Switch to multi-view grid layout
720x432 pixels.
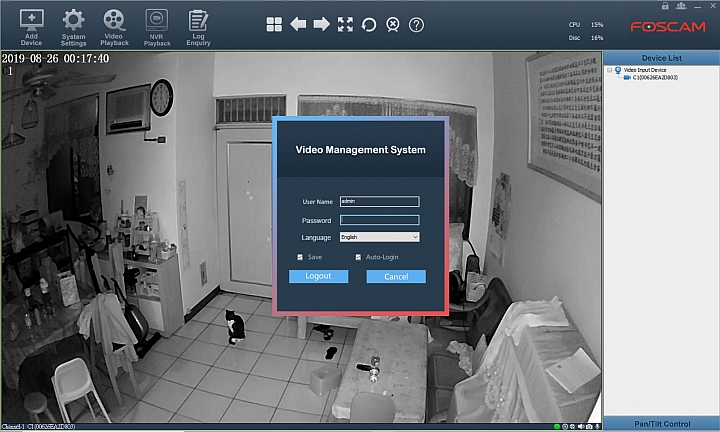click(x=274, y=24)
